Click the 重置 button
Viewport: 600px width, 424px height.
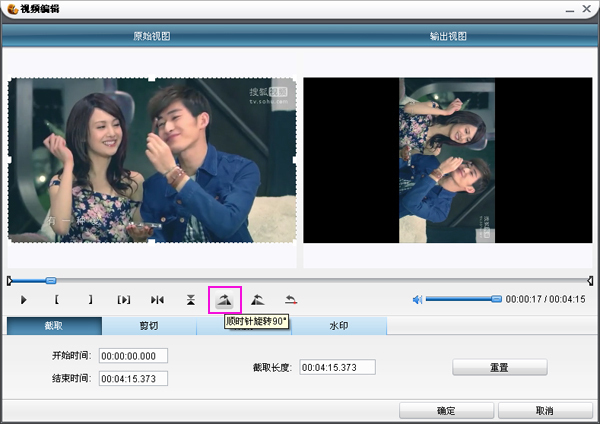tap(499, 367)
